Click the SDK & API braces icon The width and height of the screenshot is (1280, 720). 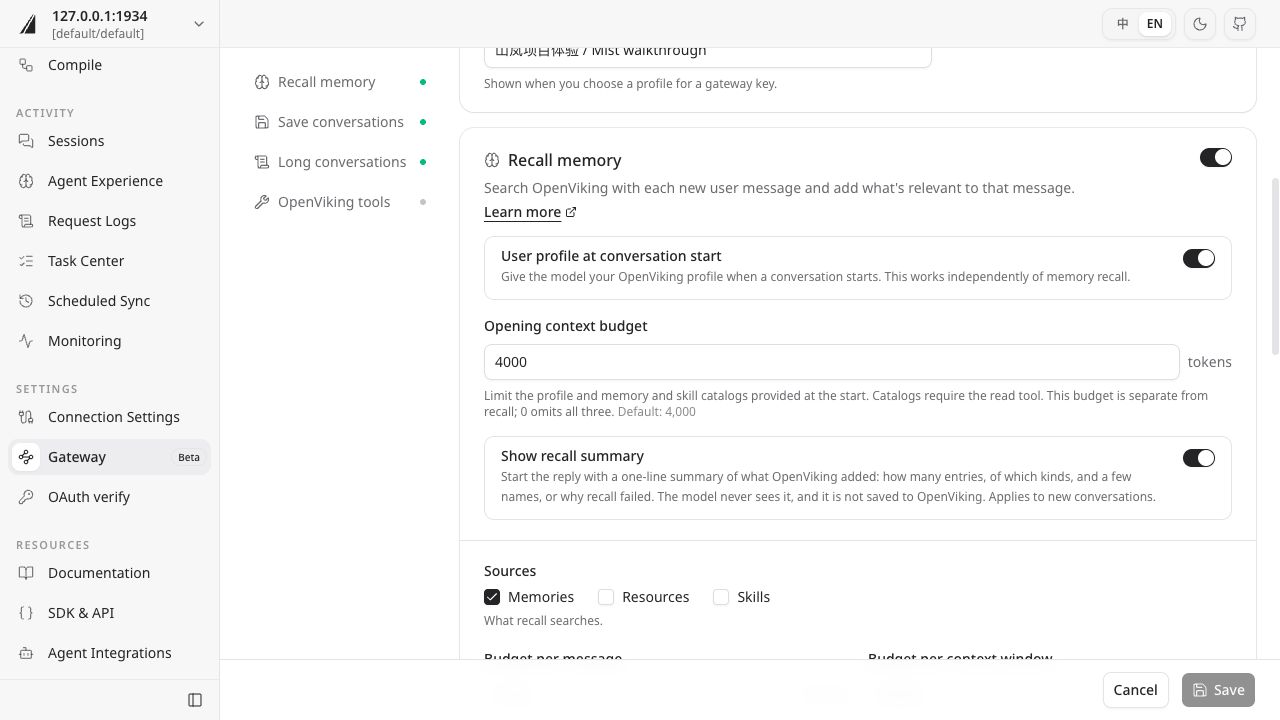pos(27,613)
